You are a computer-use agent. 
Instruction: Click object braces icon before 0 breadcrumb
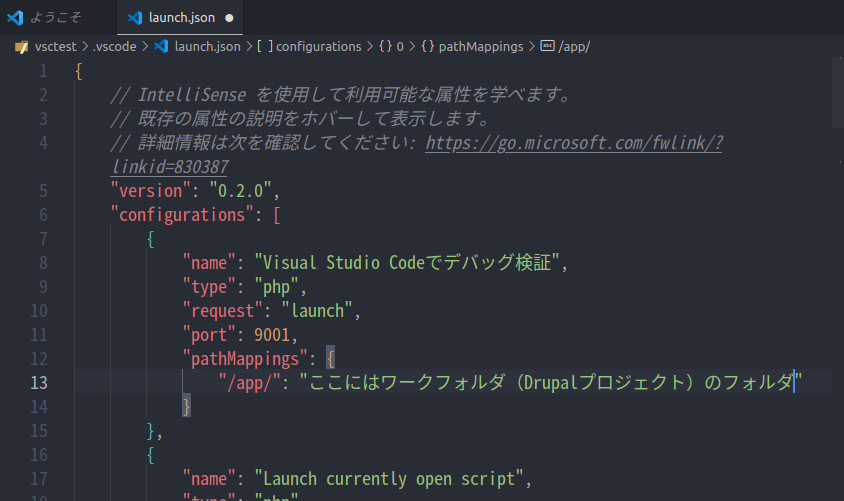(x=385, y=46)
